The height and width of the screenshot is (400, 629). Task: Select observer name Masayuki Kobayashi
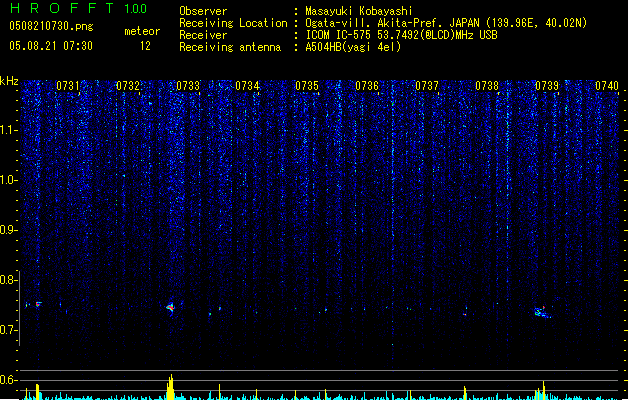tap(359, 11)
